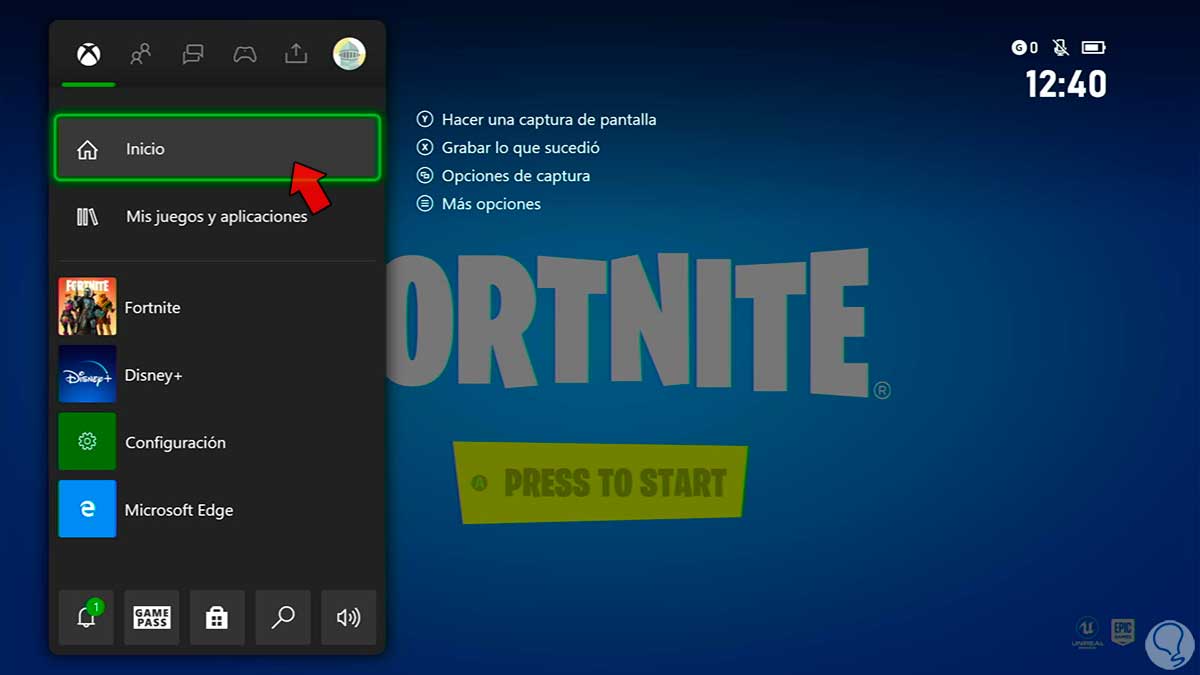Click the house icon beside Inicio
Screen dimensions: 1200x675
pyautogui.click(x=88, y=149)
